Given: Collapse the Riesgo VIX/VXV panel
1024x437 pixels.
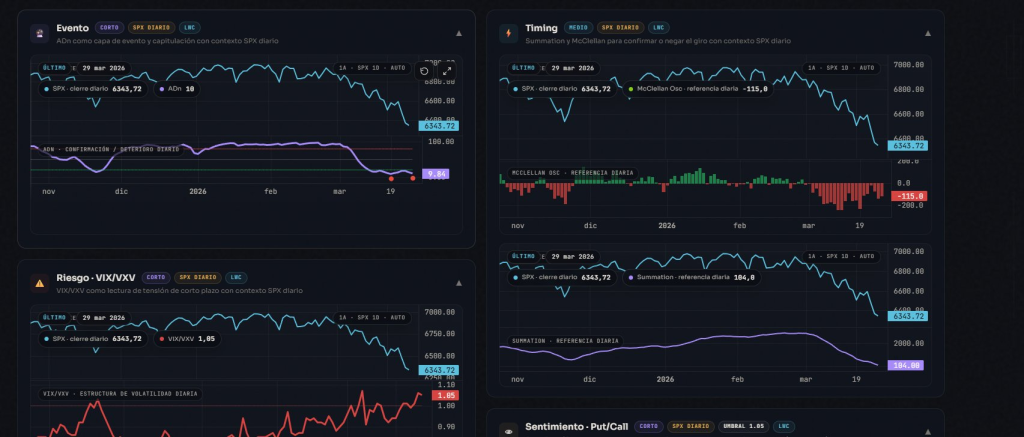Looking at the screenshot, I should pyautogui.click(x=459, y=282).
